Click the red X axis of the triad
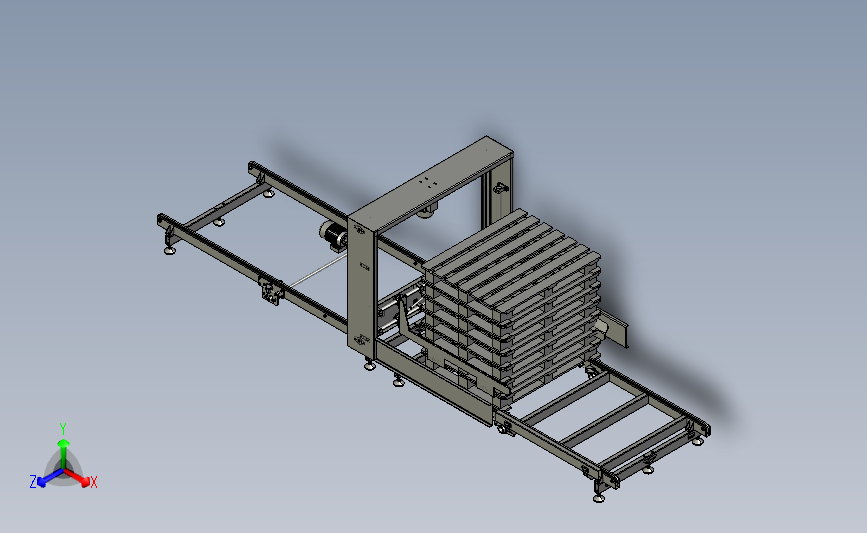This screenshot has width=867, height=533. point(78,478)
